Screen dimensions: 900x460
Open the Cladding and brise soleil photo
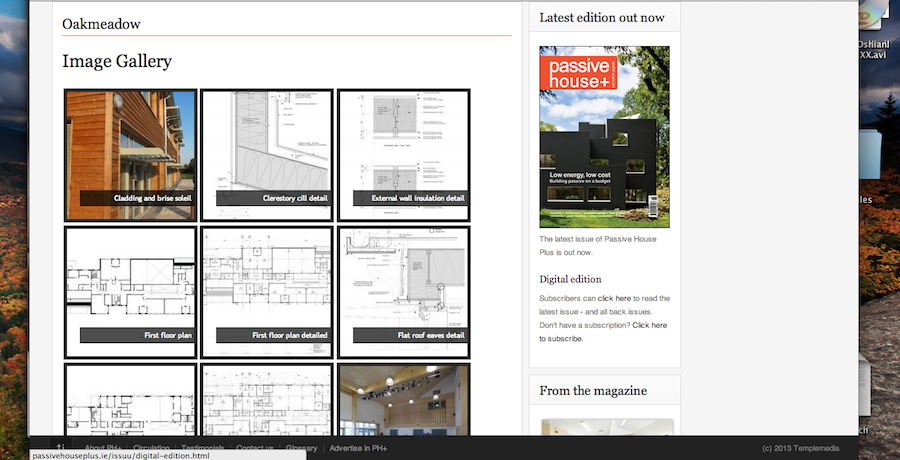click(x=130, y=154)
